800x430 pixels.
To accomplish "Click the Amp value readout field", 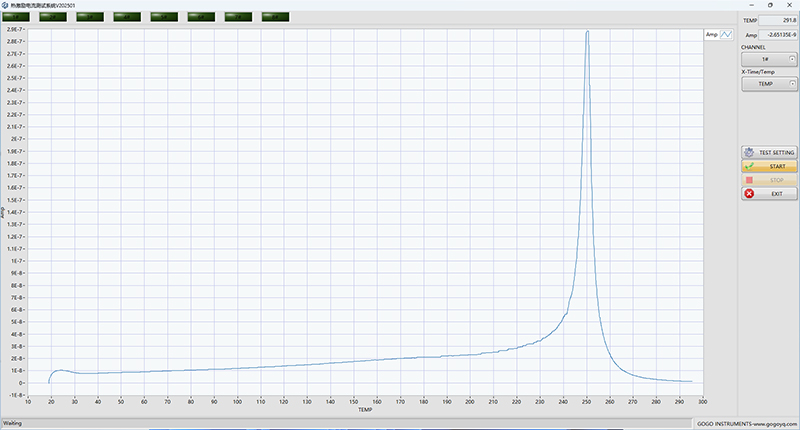I will pyautogui.click(x=776, y=35).
